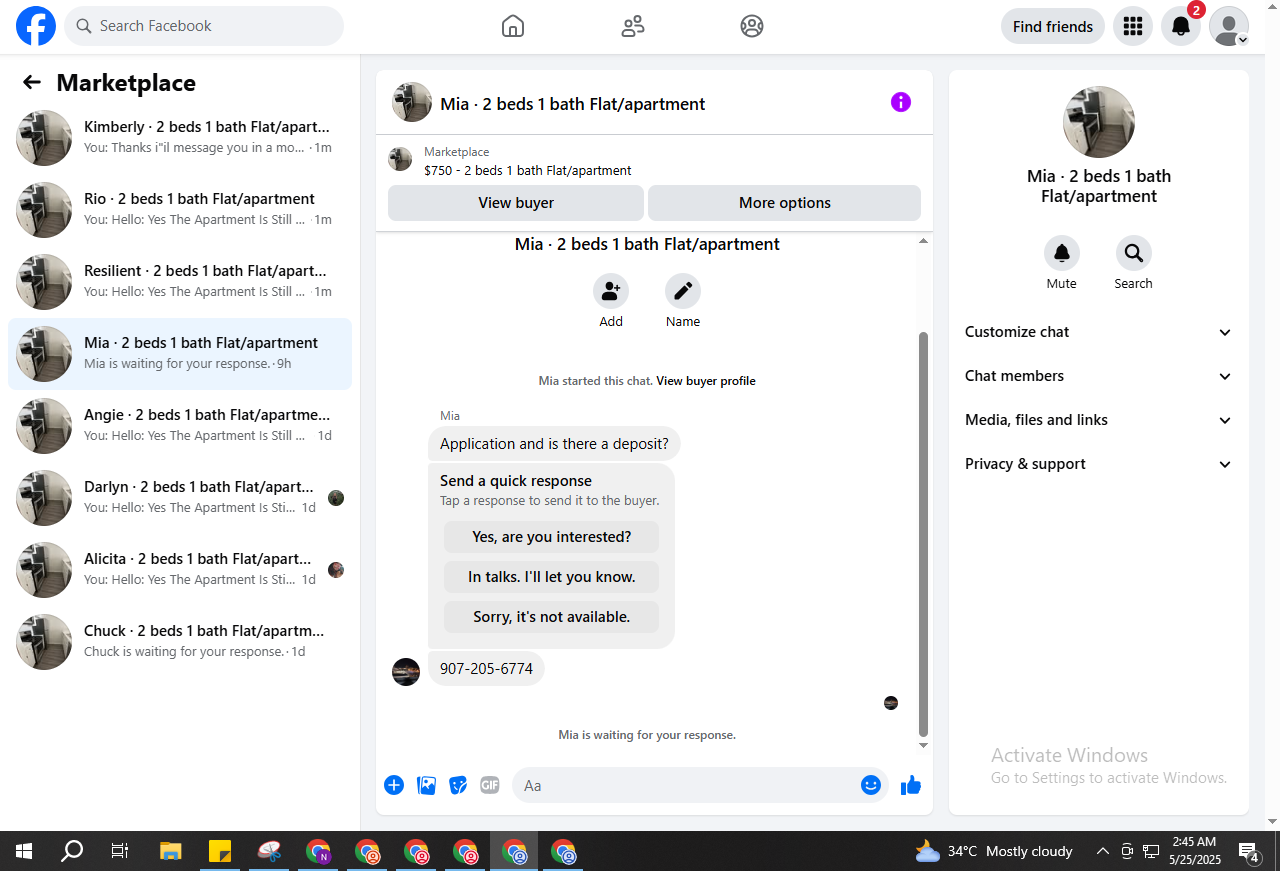Image resolution: width=1280 pixels, height=871 pixels.
Task: Click the listing thumbnail in Marketplace banner
Action: [400, 160]
